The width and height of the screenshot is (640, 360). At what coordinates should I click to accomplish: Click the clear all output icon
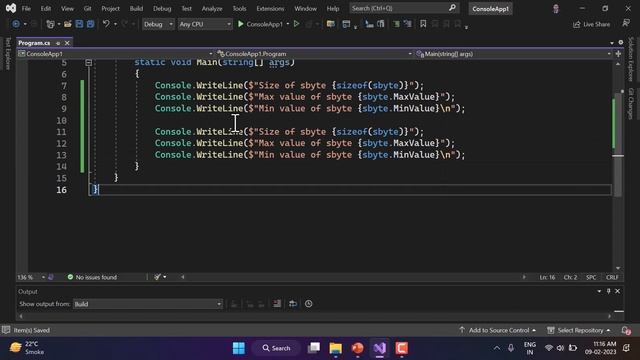pyautogui.click(x=277, y=304)
